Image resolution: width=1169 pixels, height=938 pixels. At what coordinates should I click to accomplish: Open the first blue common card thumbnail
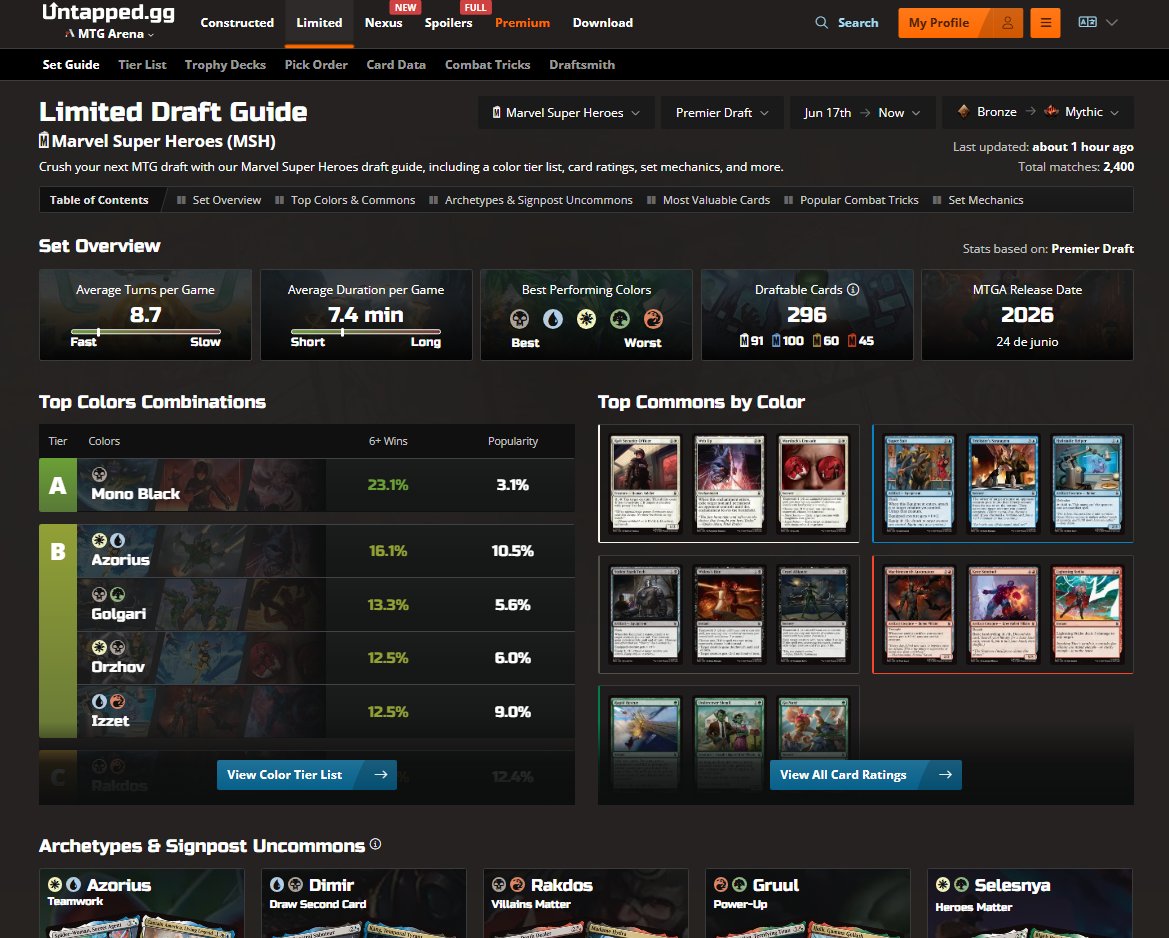[x=919, y=483]
